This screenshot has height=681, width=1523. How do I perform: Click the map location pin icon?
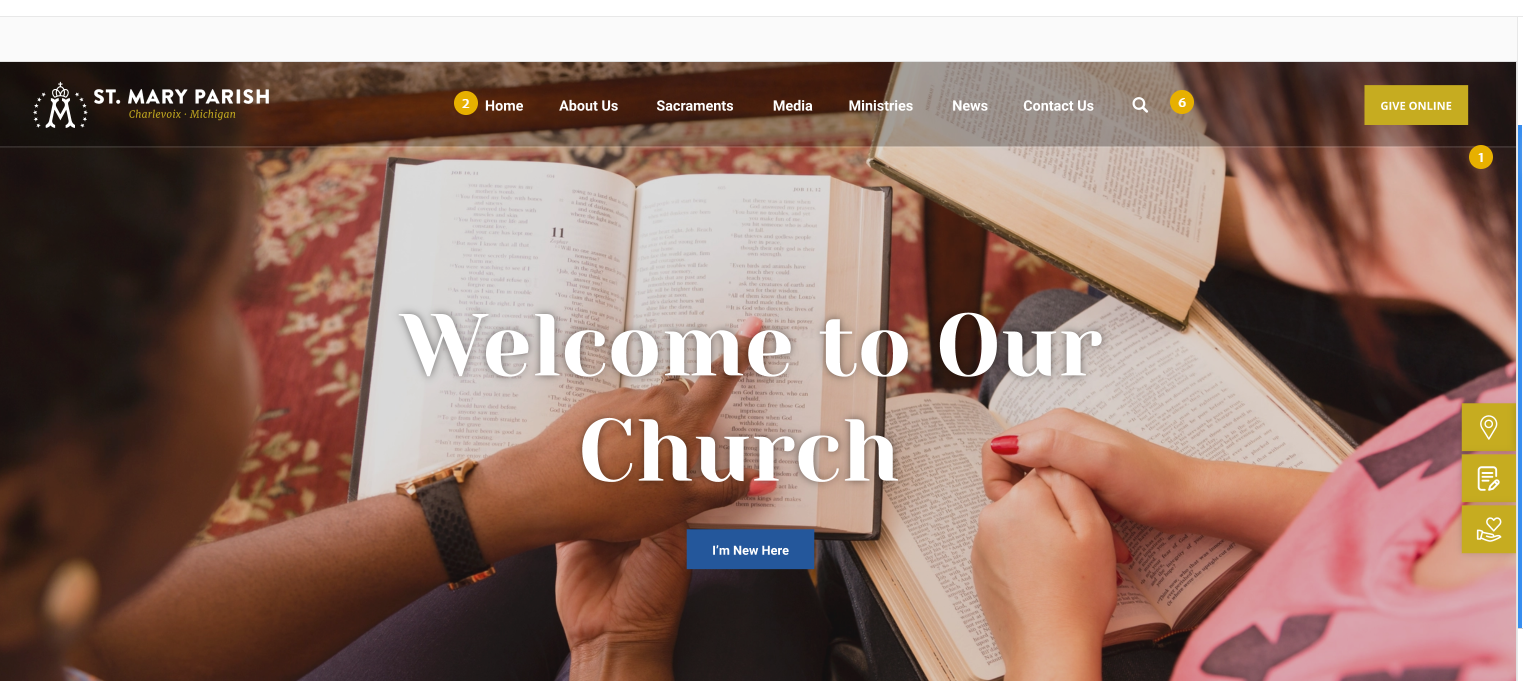[1488, 428]
